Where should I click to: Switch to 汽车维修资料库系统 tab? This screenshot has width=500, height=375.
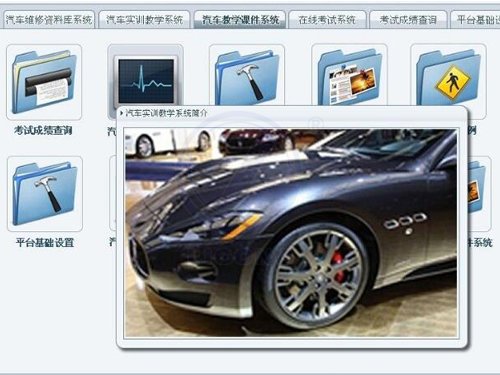click(48, 20)
